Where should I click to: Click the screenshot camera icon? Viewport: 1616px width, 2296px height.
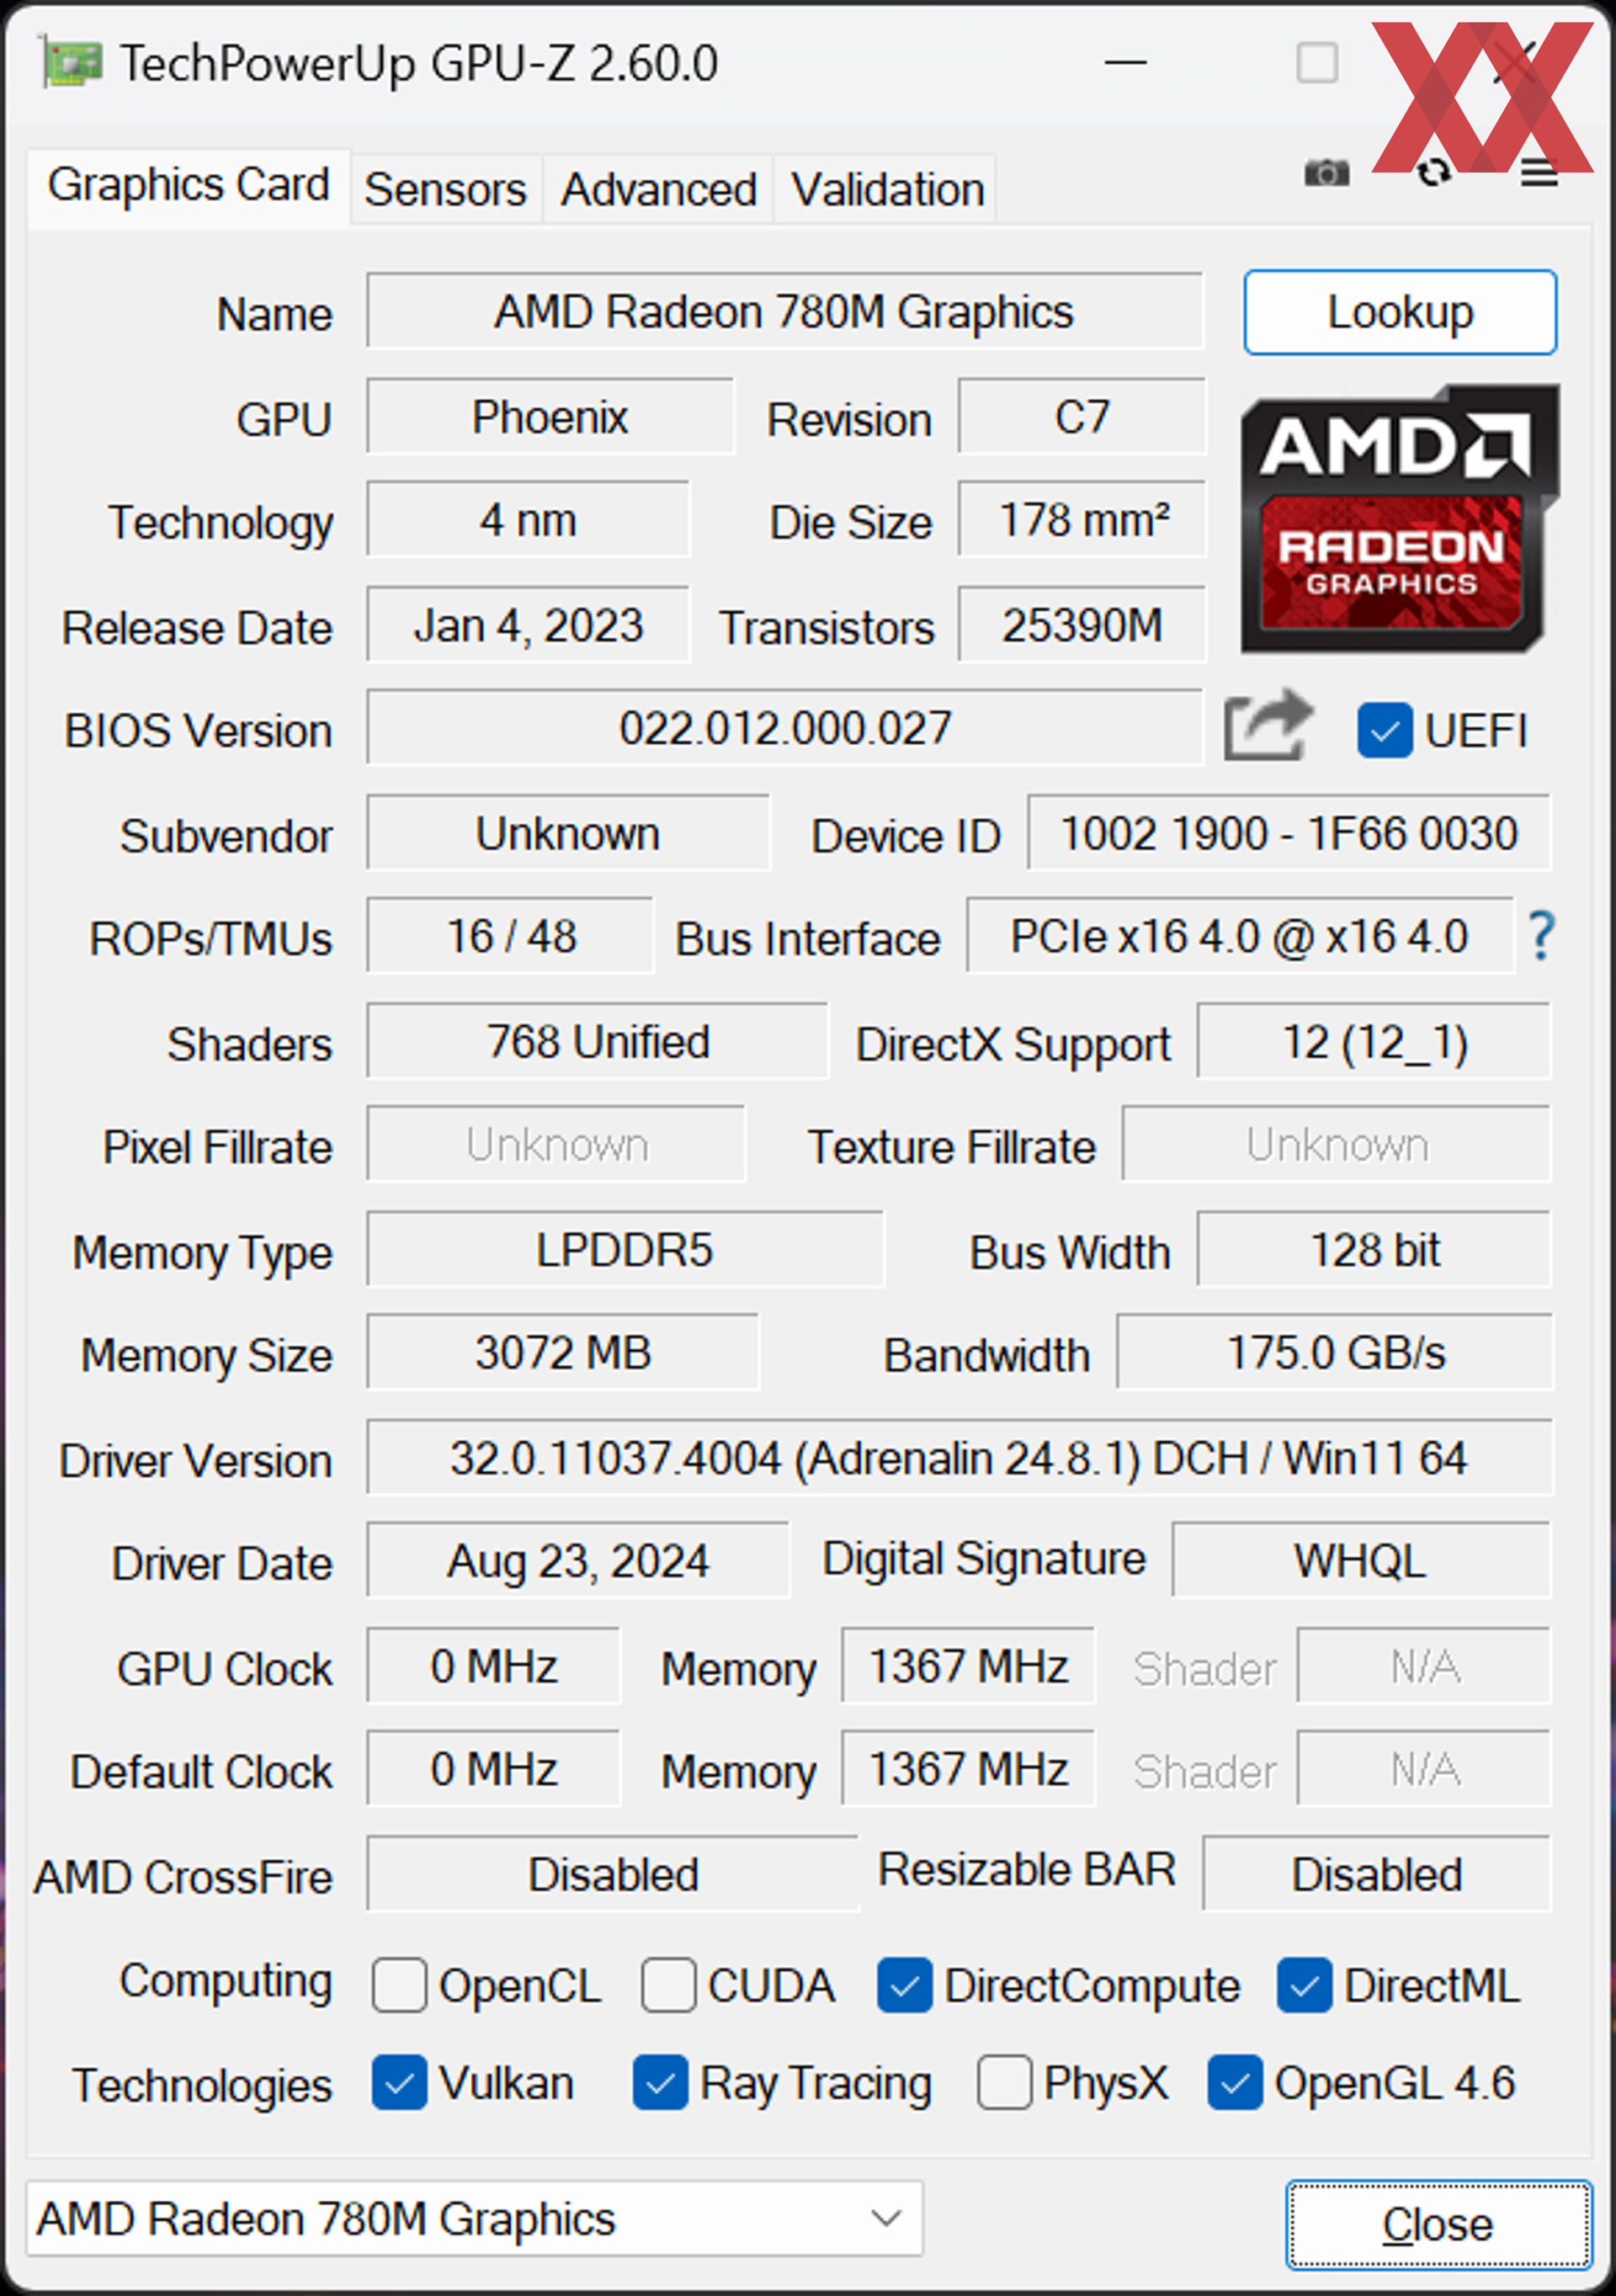(1326, 173)
